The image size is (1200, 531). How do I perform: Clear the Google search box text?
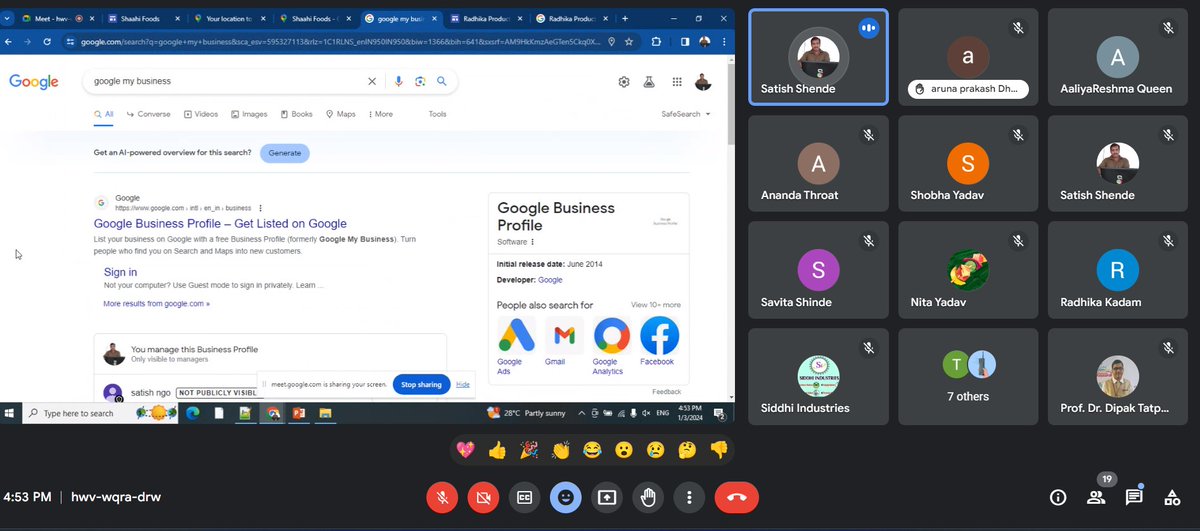point(372,81)
